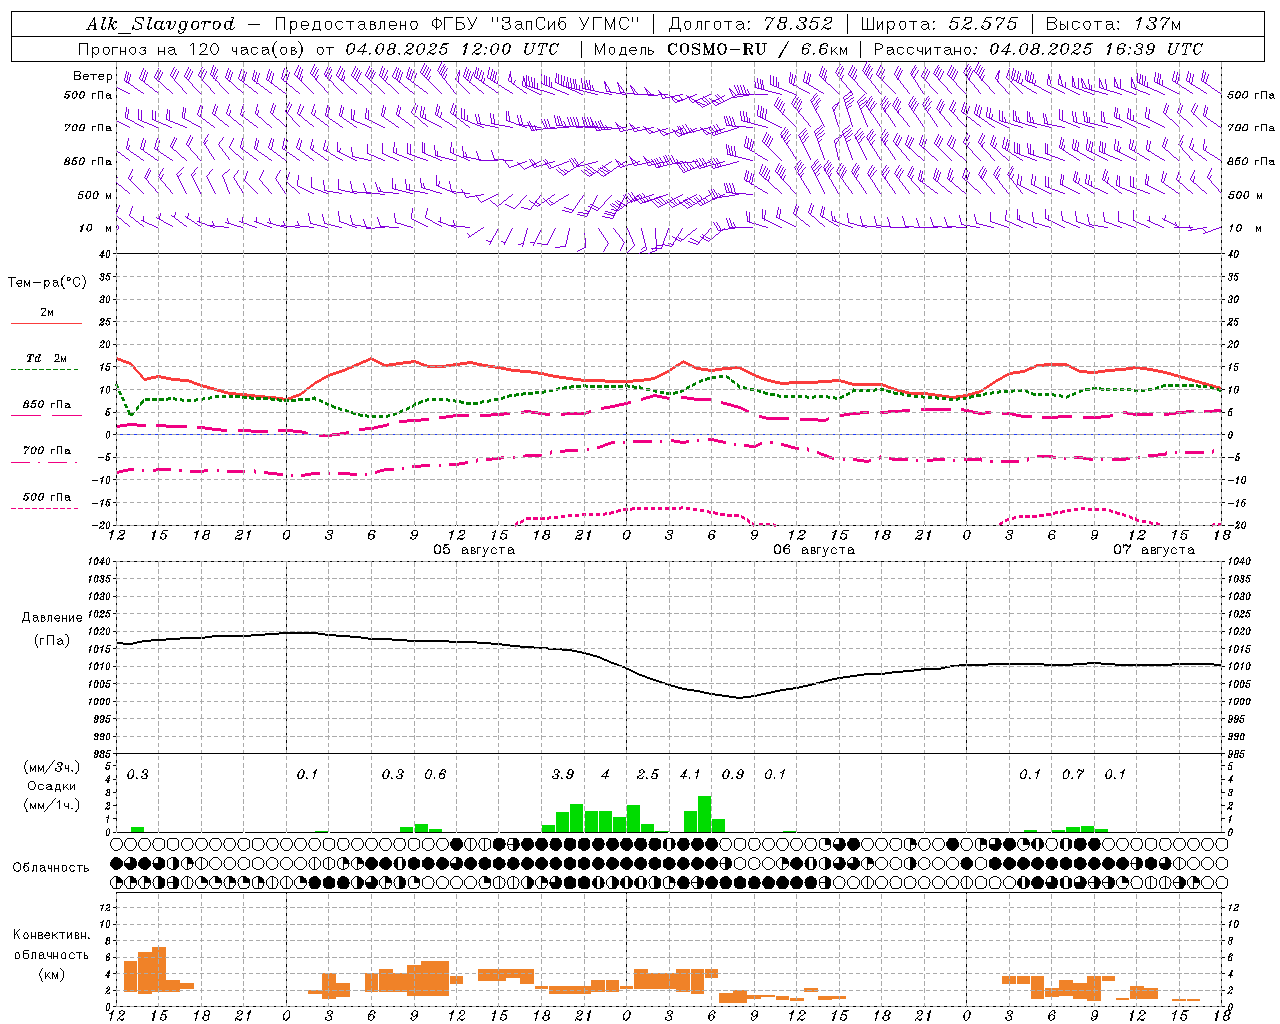Click the 500 гПа temperature legend entry below 700 гПа

tap(46, 497)
